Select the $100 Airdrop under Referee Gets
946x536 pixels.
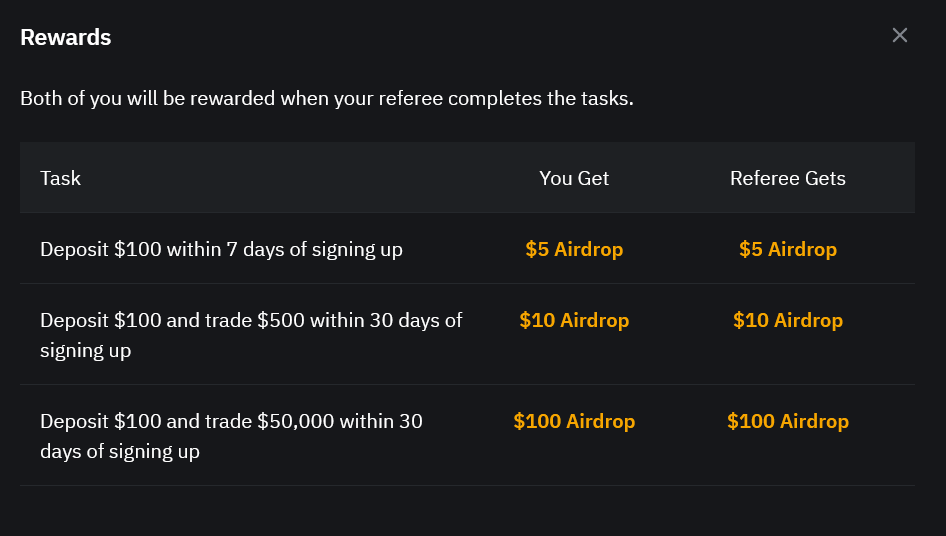[788, 421]
